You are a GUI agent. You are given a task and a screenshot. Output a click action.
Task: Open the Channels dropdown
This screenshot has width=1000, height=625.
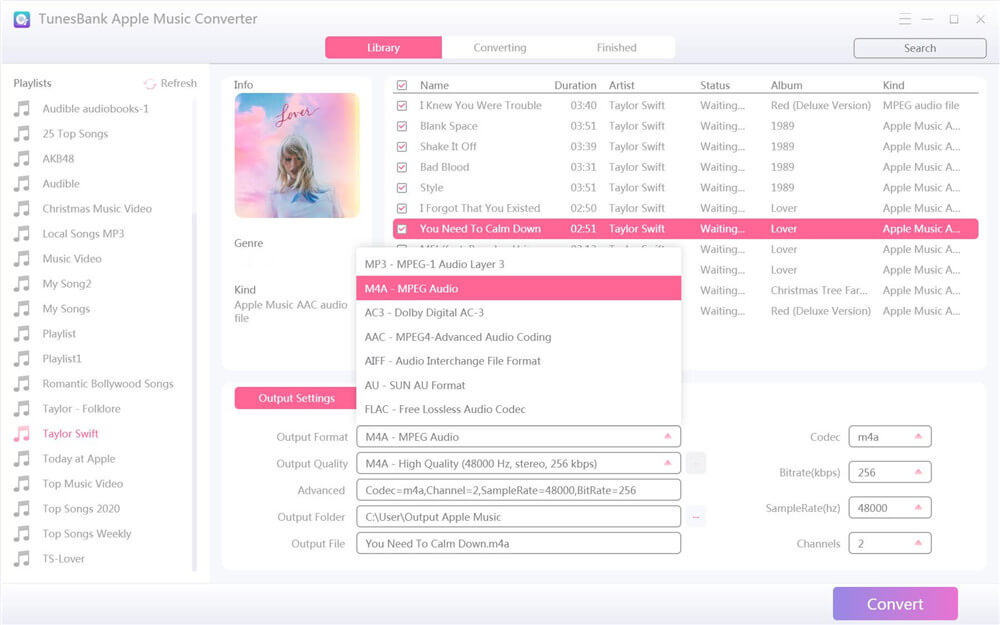[x=918, y=544]
